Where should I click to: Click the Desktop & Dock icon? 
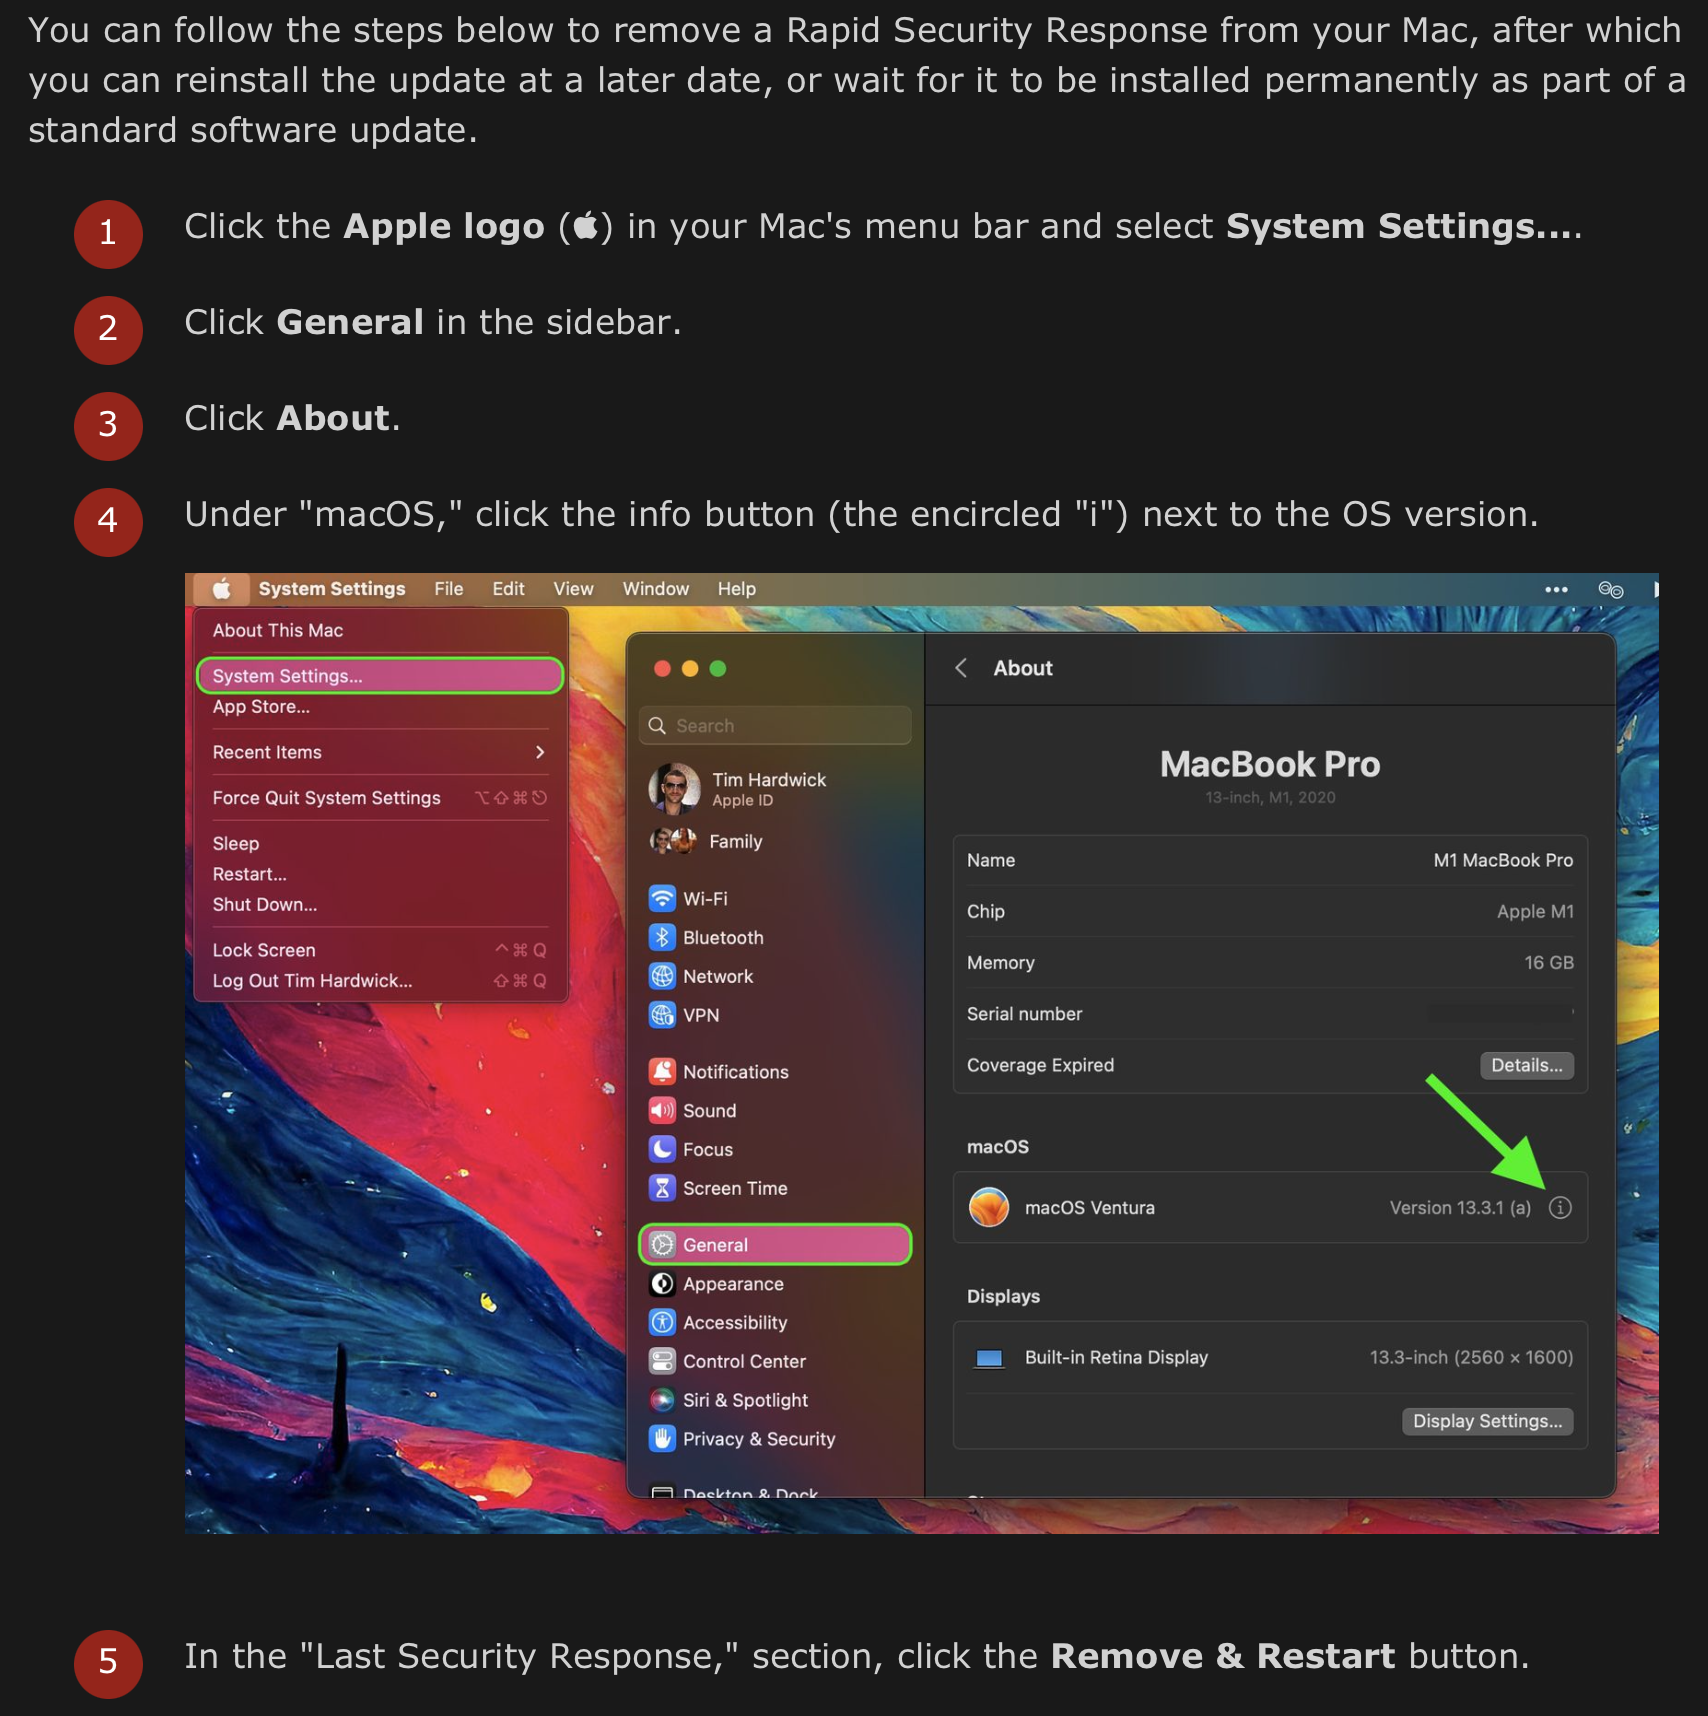point(662,1492)
